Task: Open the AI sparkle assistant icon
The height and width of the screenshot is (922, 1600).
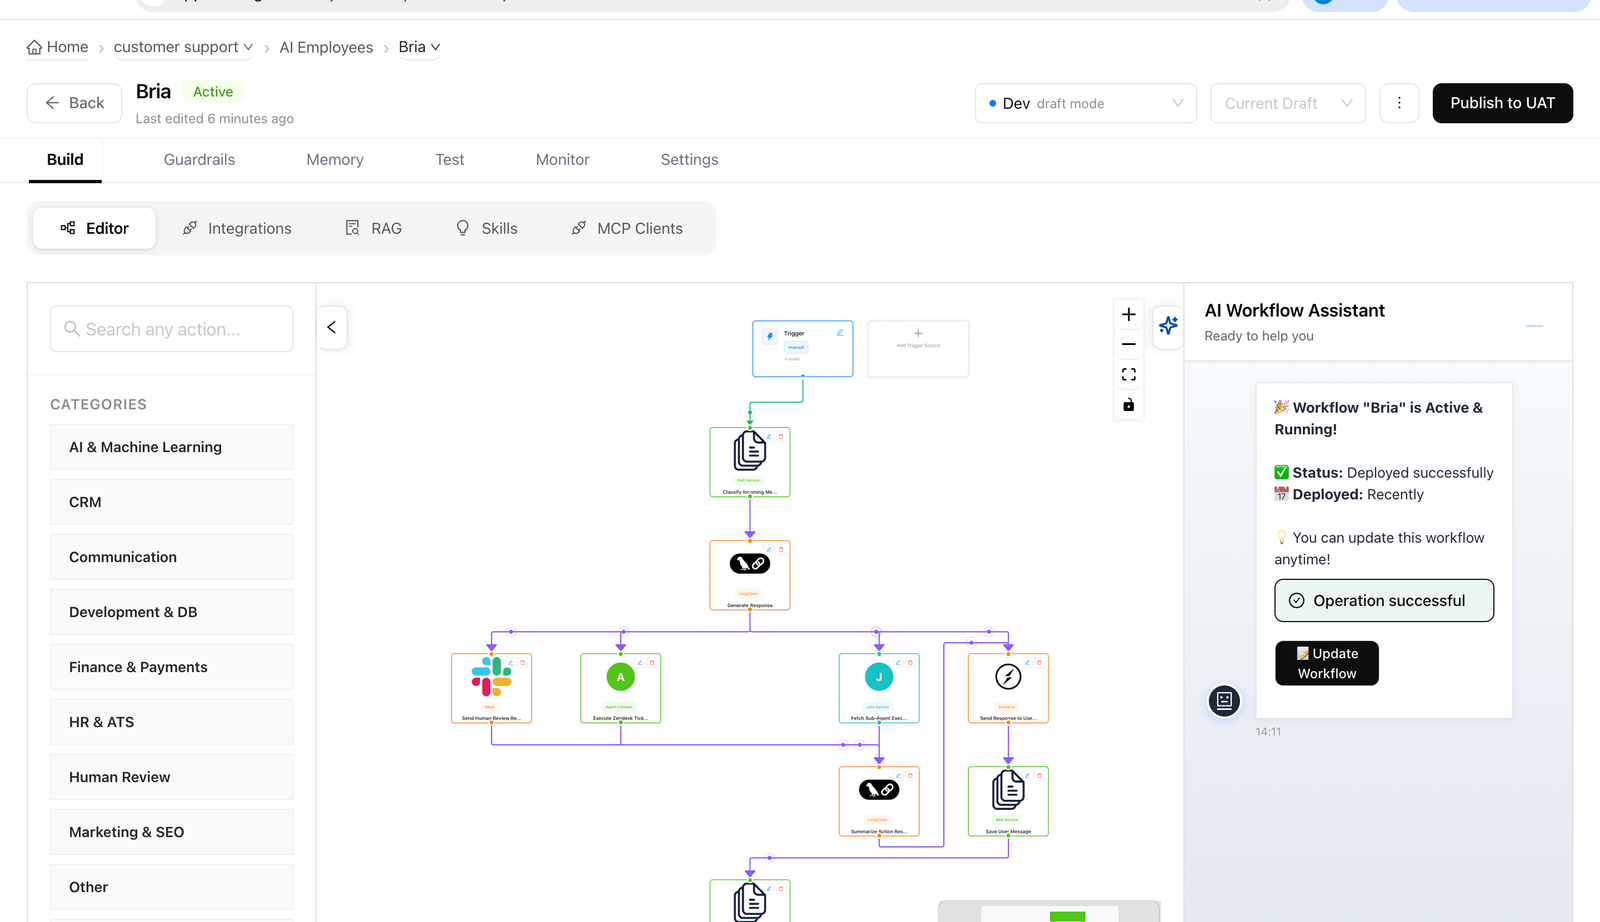Action: click(1168, 326)
